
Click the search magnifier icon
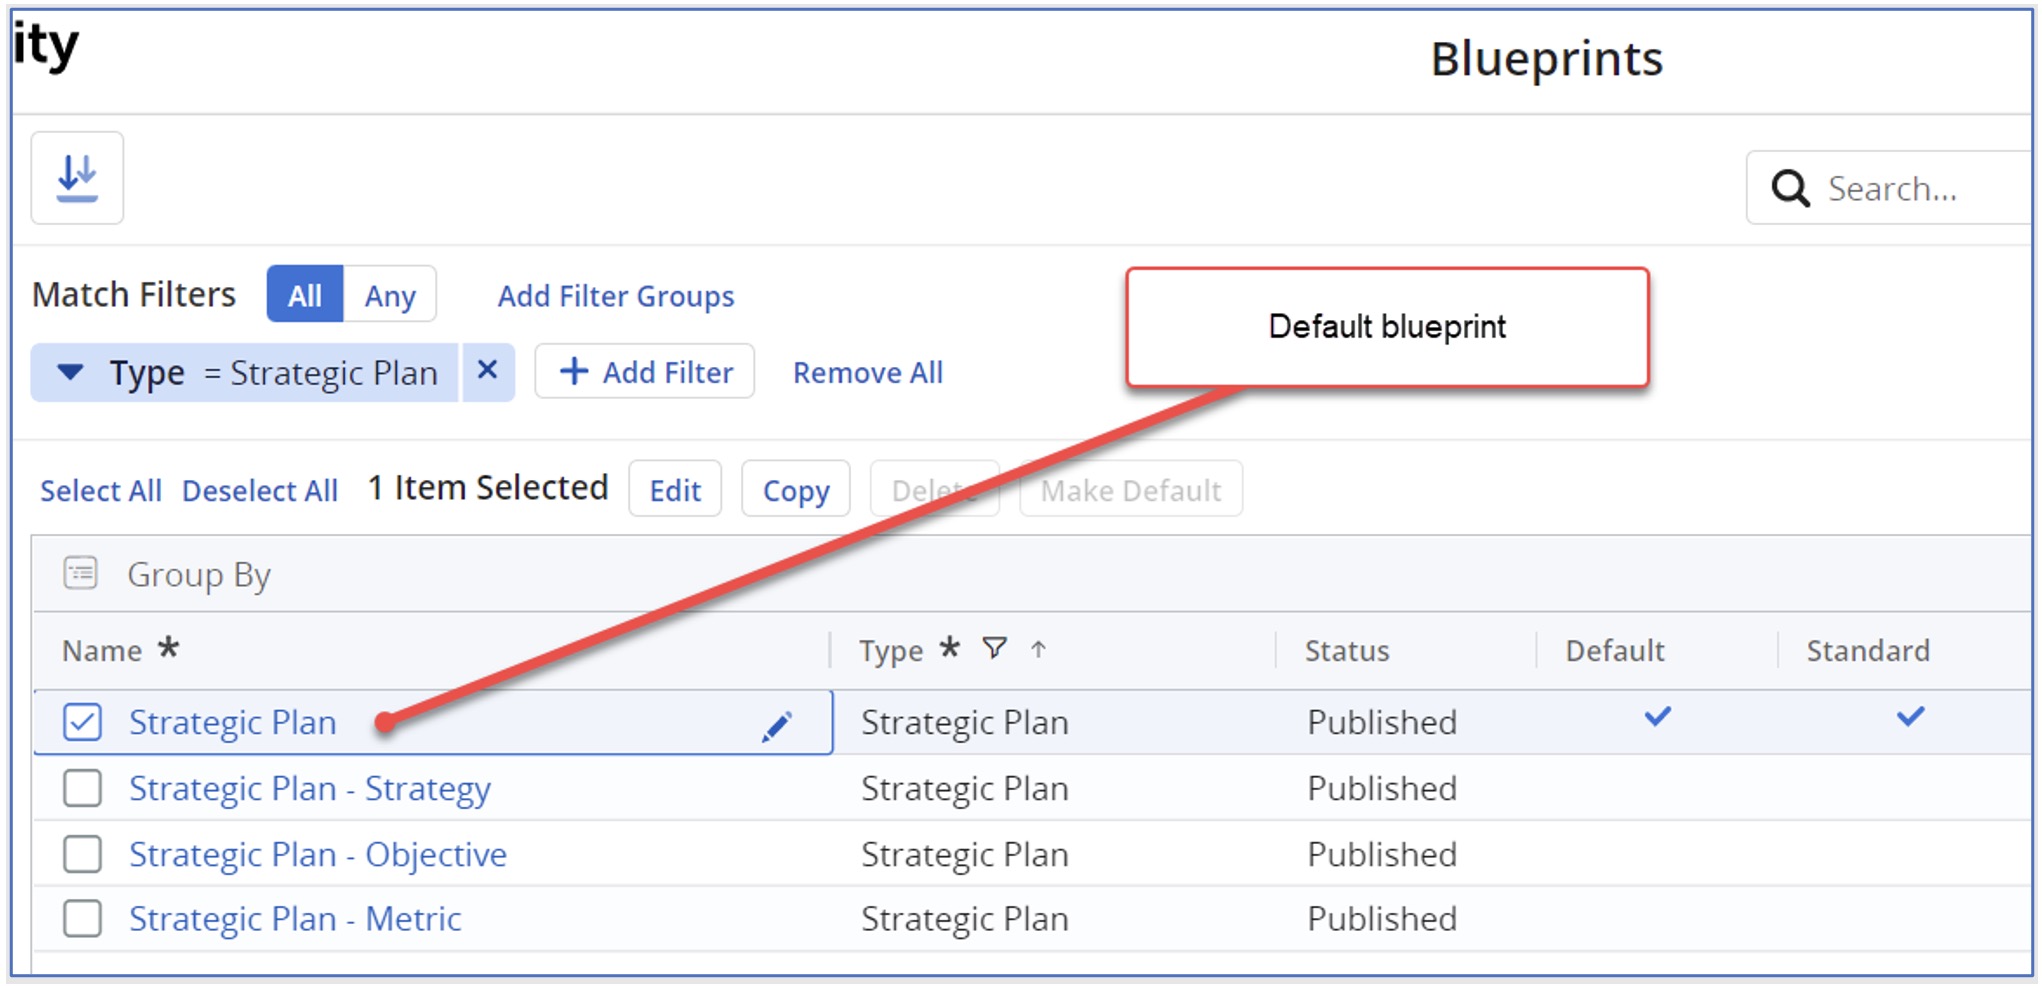tap(1790, 188)
